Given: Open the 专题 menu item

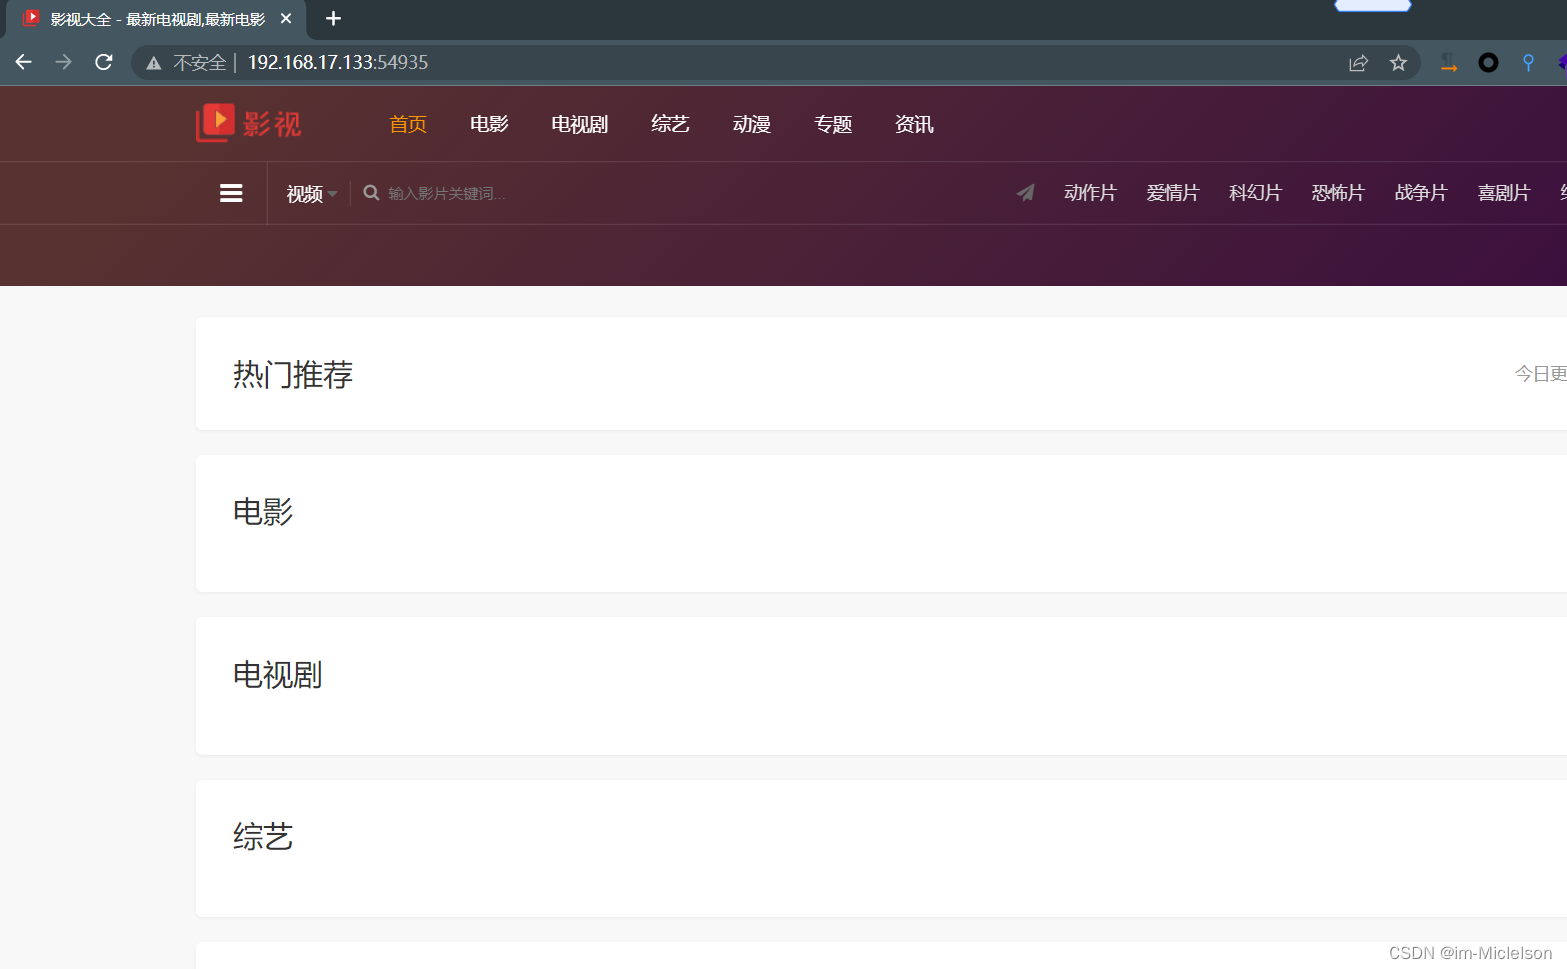Looking at the screenshot, I should pyautogui.click(x=832, y=123).
